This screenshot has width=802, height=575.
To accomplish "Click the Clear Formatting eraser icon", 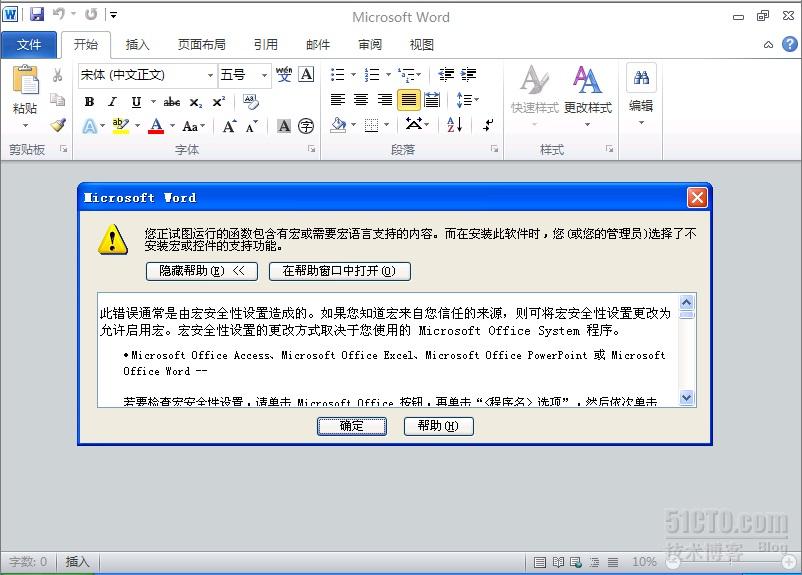I will click(x=251, y=101).
